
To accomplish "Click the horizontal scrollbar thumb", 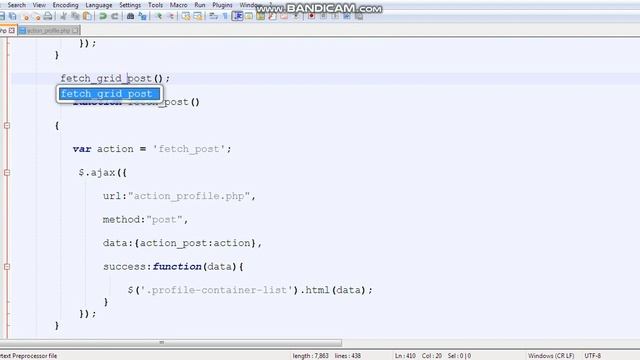I will pyautogui.click(x=171, y=342).
